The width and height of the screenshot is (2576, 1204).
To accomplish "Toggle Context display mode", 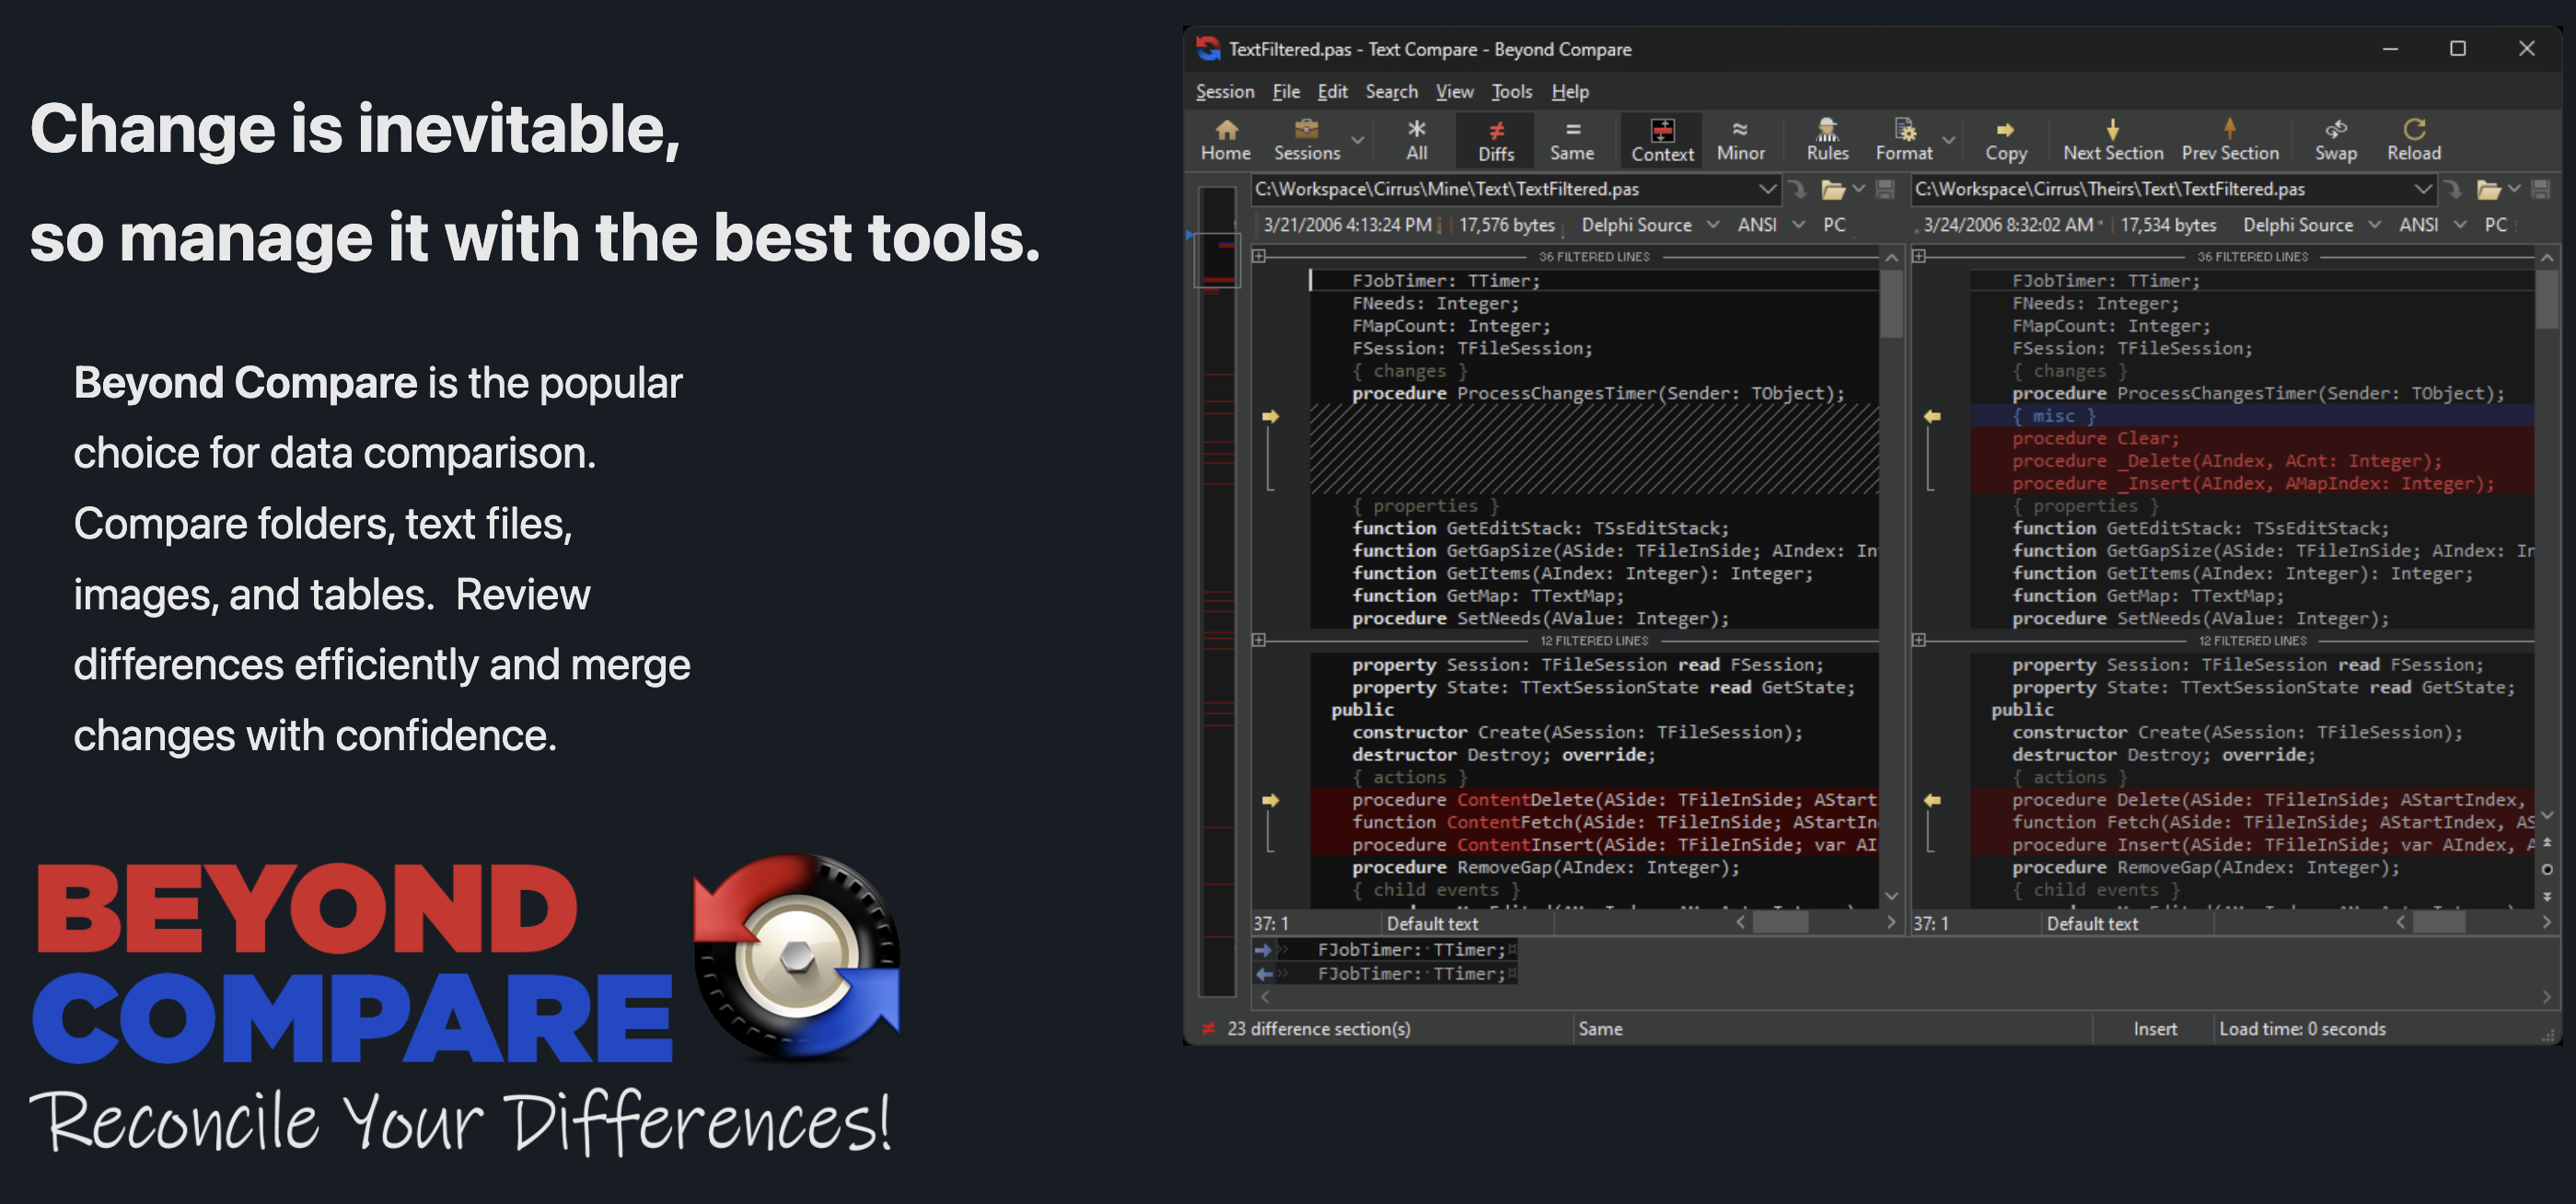I will [1662, 140].
